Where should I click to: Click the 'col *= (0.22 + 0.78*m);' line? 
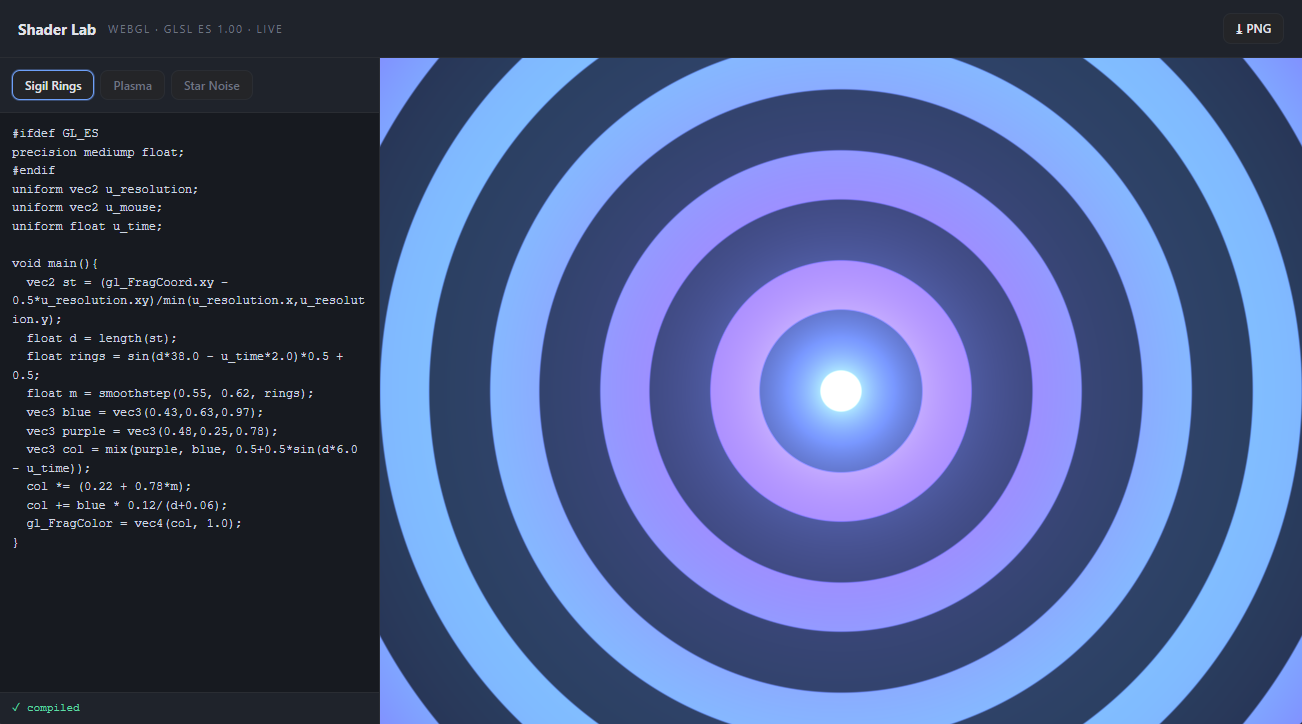click(x=109, y=487)
